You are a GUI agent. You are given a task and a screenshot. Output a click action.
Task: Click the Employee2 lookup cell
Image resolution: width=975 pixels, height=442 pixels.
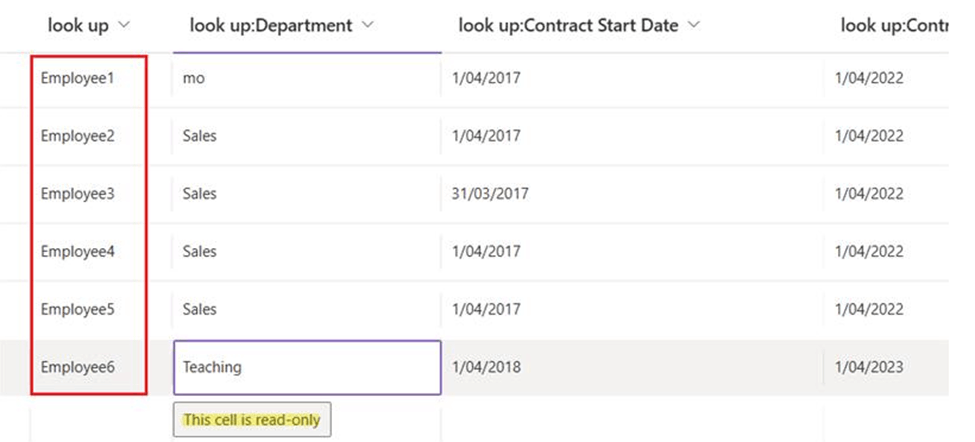coord(78,136)
